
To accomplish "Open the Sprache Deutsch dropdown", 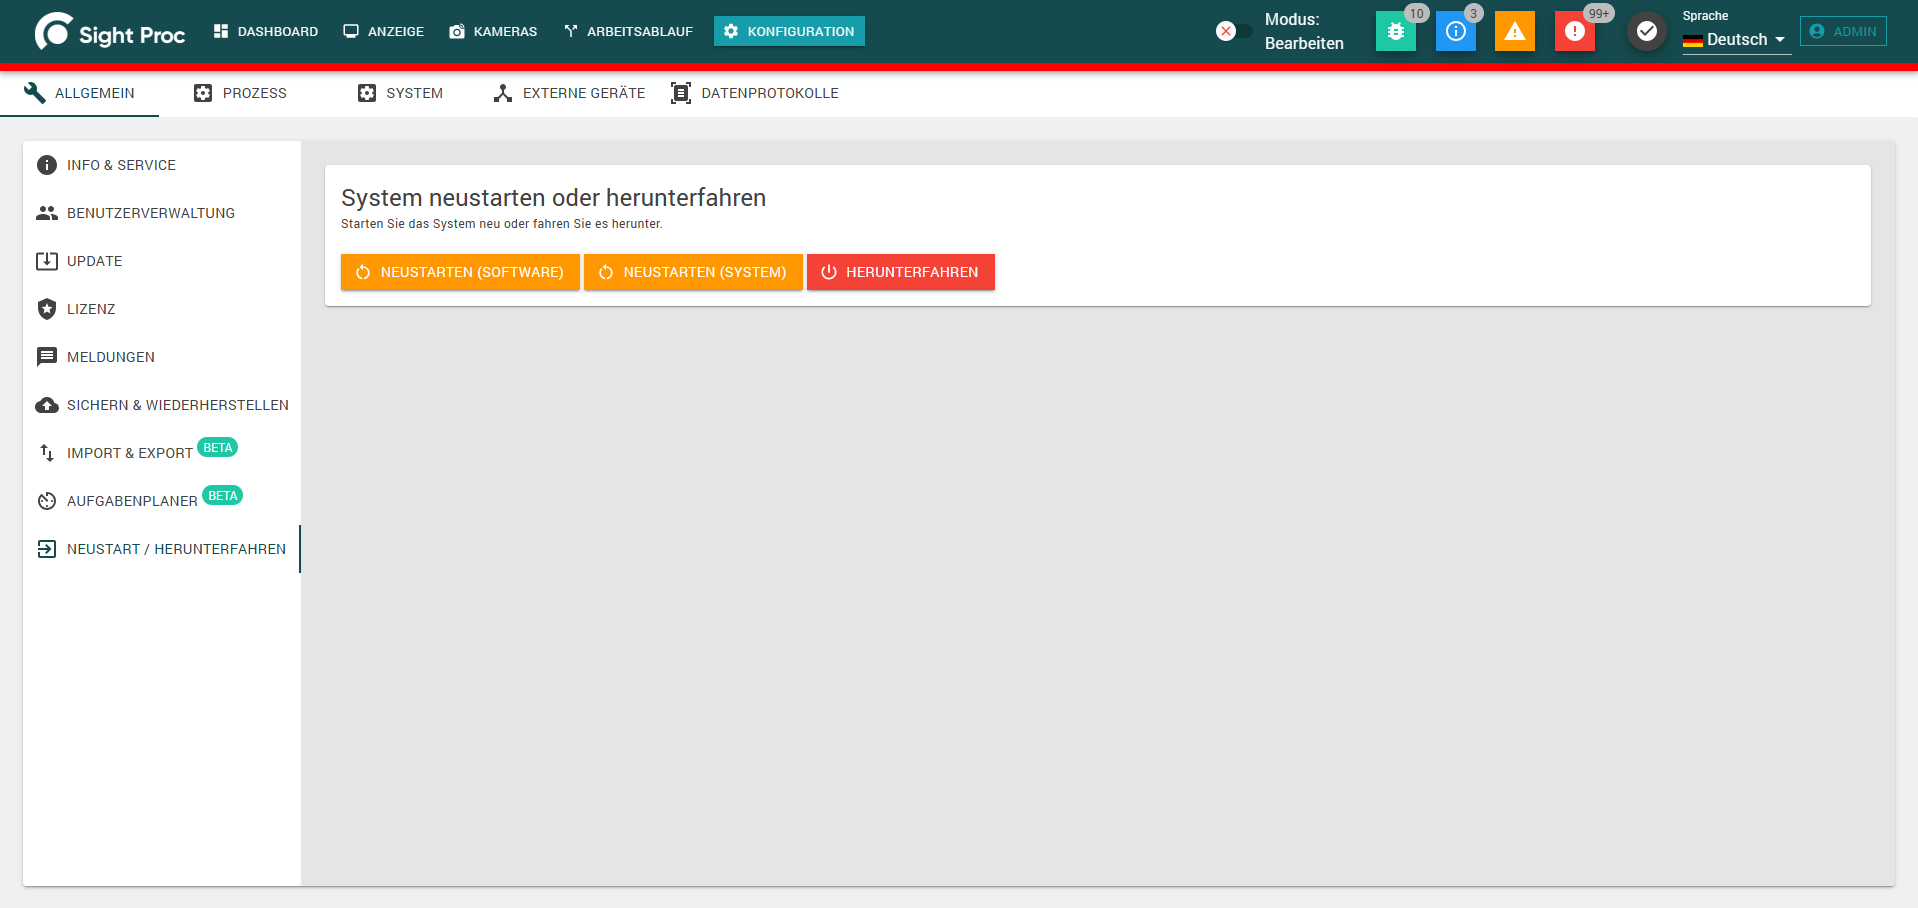I will click(x=1736, y=39).
